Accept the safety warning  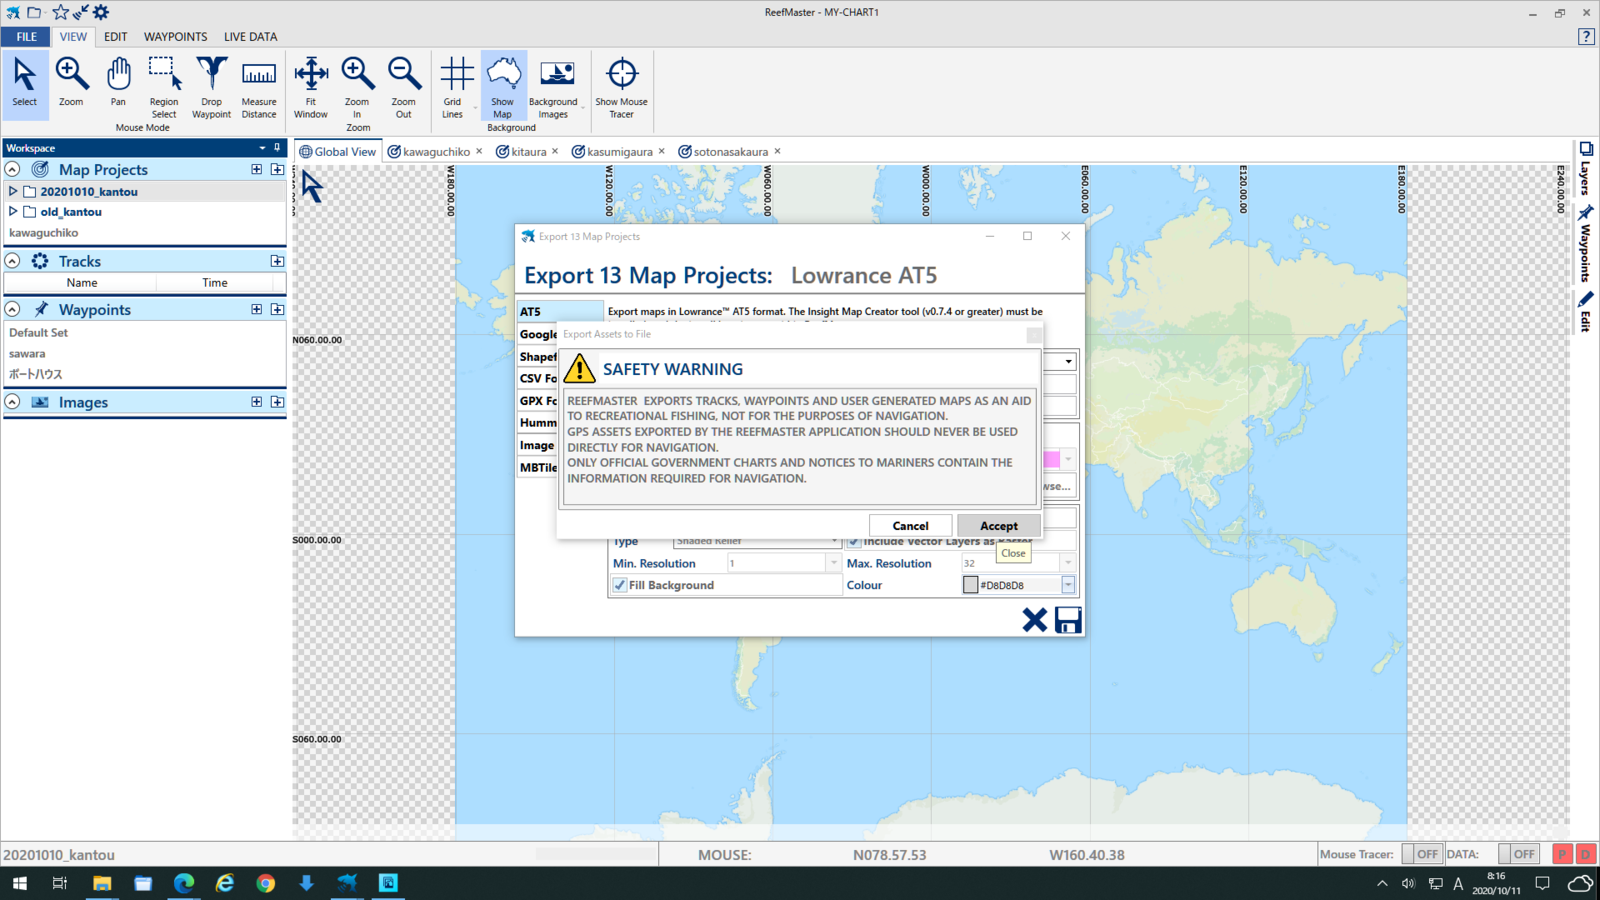998,526
